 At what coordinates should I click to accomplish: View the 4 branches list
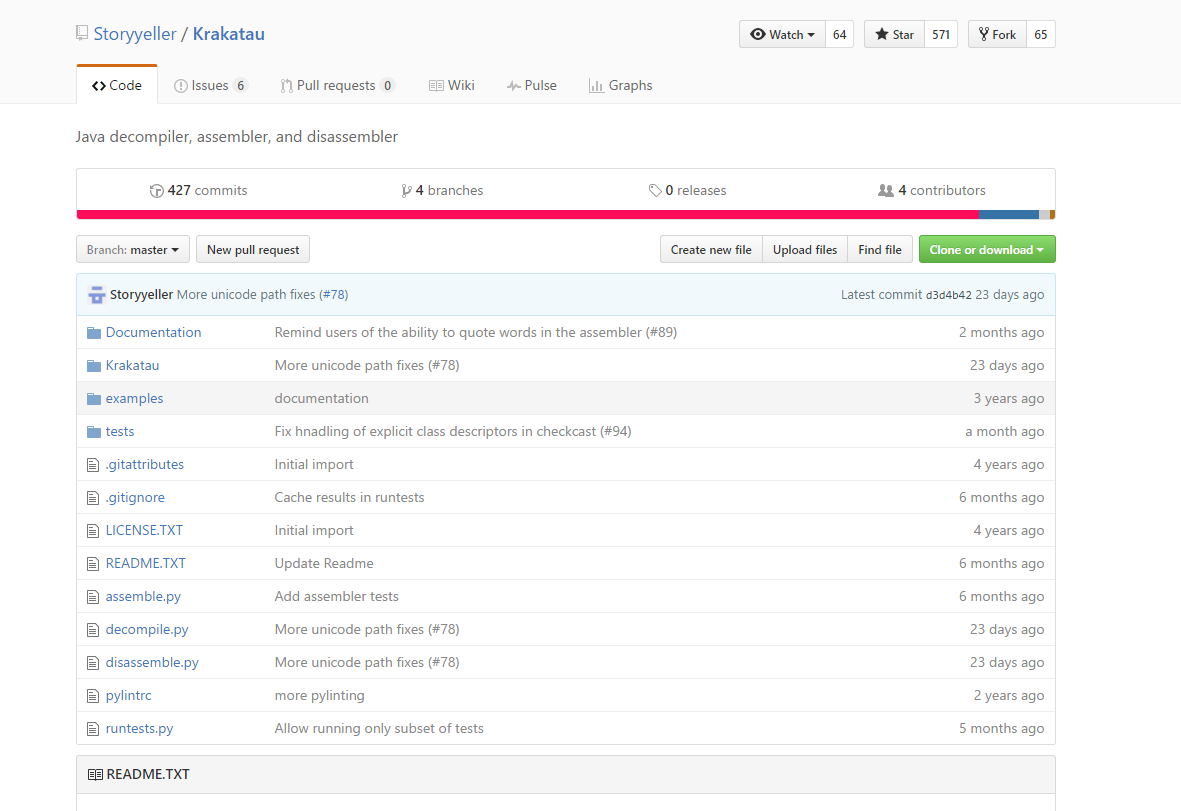coord(443,191)
